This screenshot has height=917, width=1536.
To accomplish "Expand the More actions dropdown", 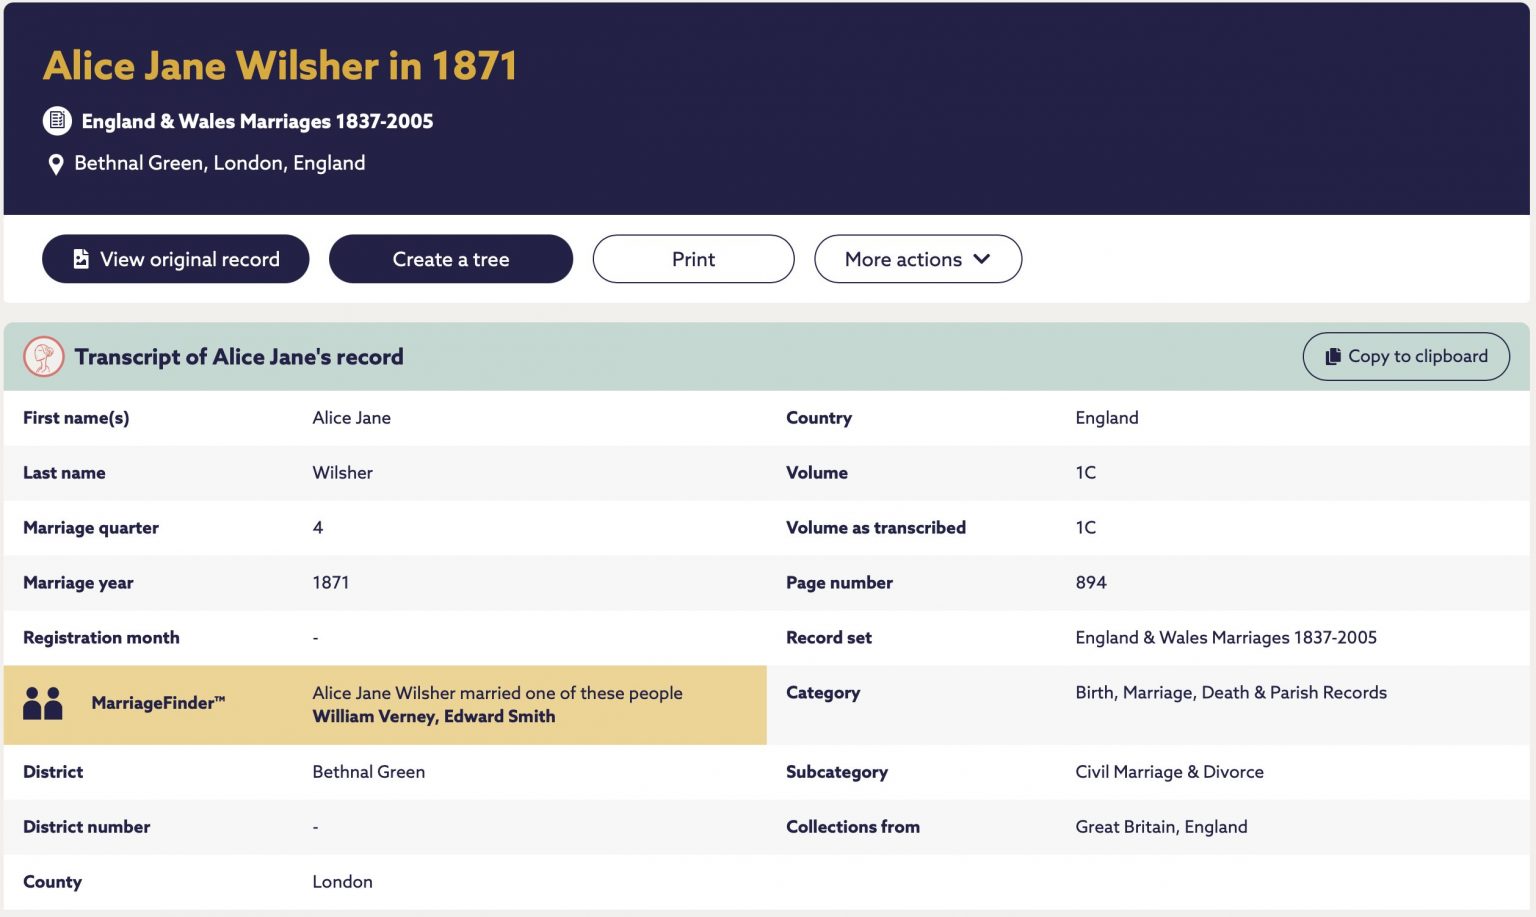I will coord(918,259).
